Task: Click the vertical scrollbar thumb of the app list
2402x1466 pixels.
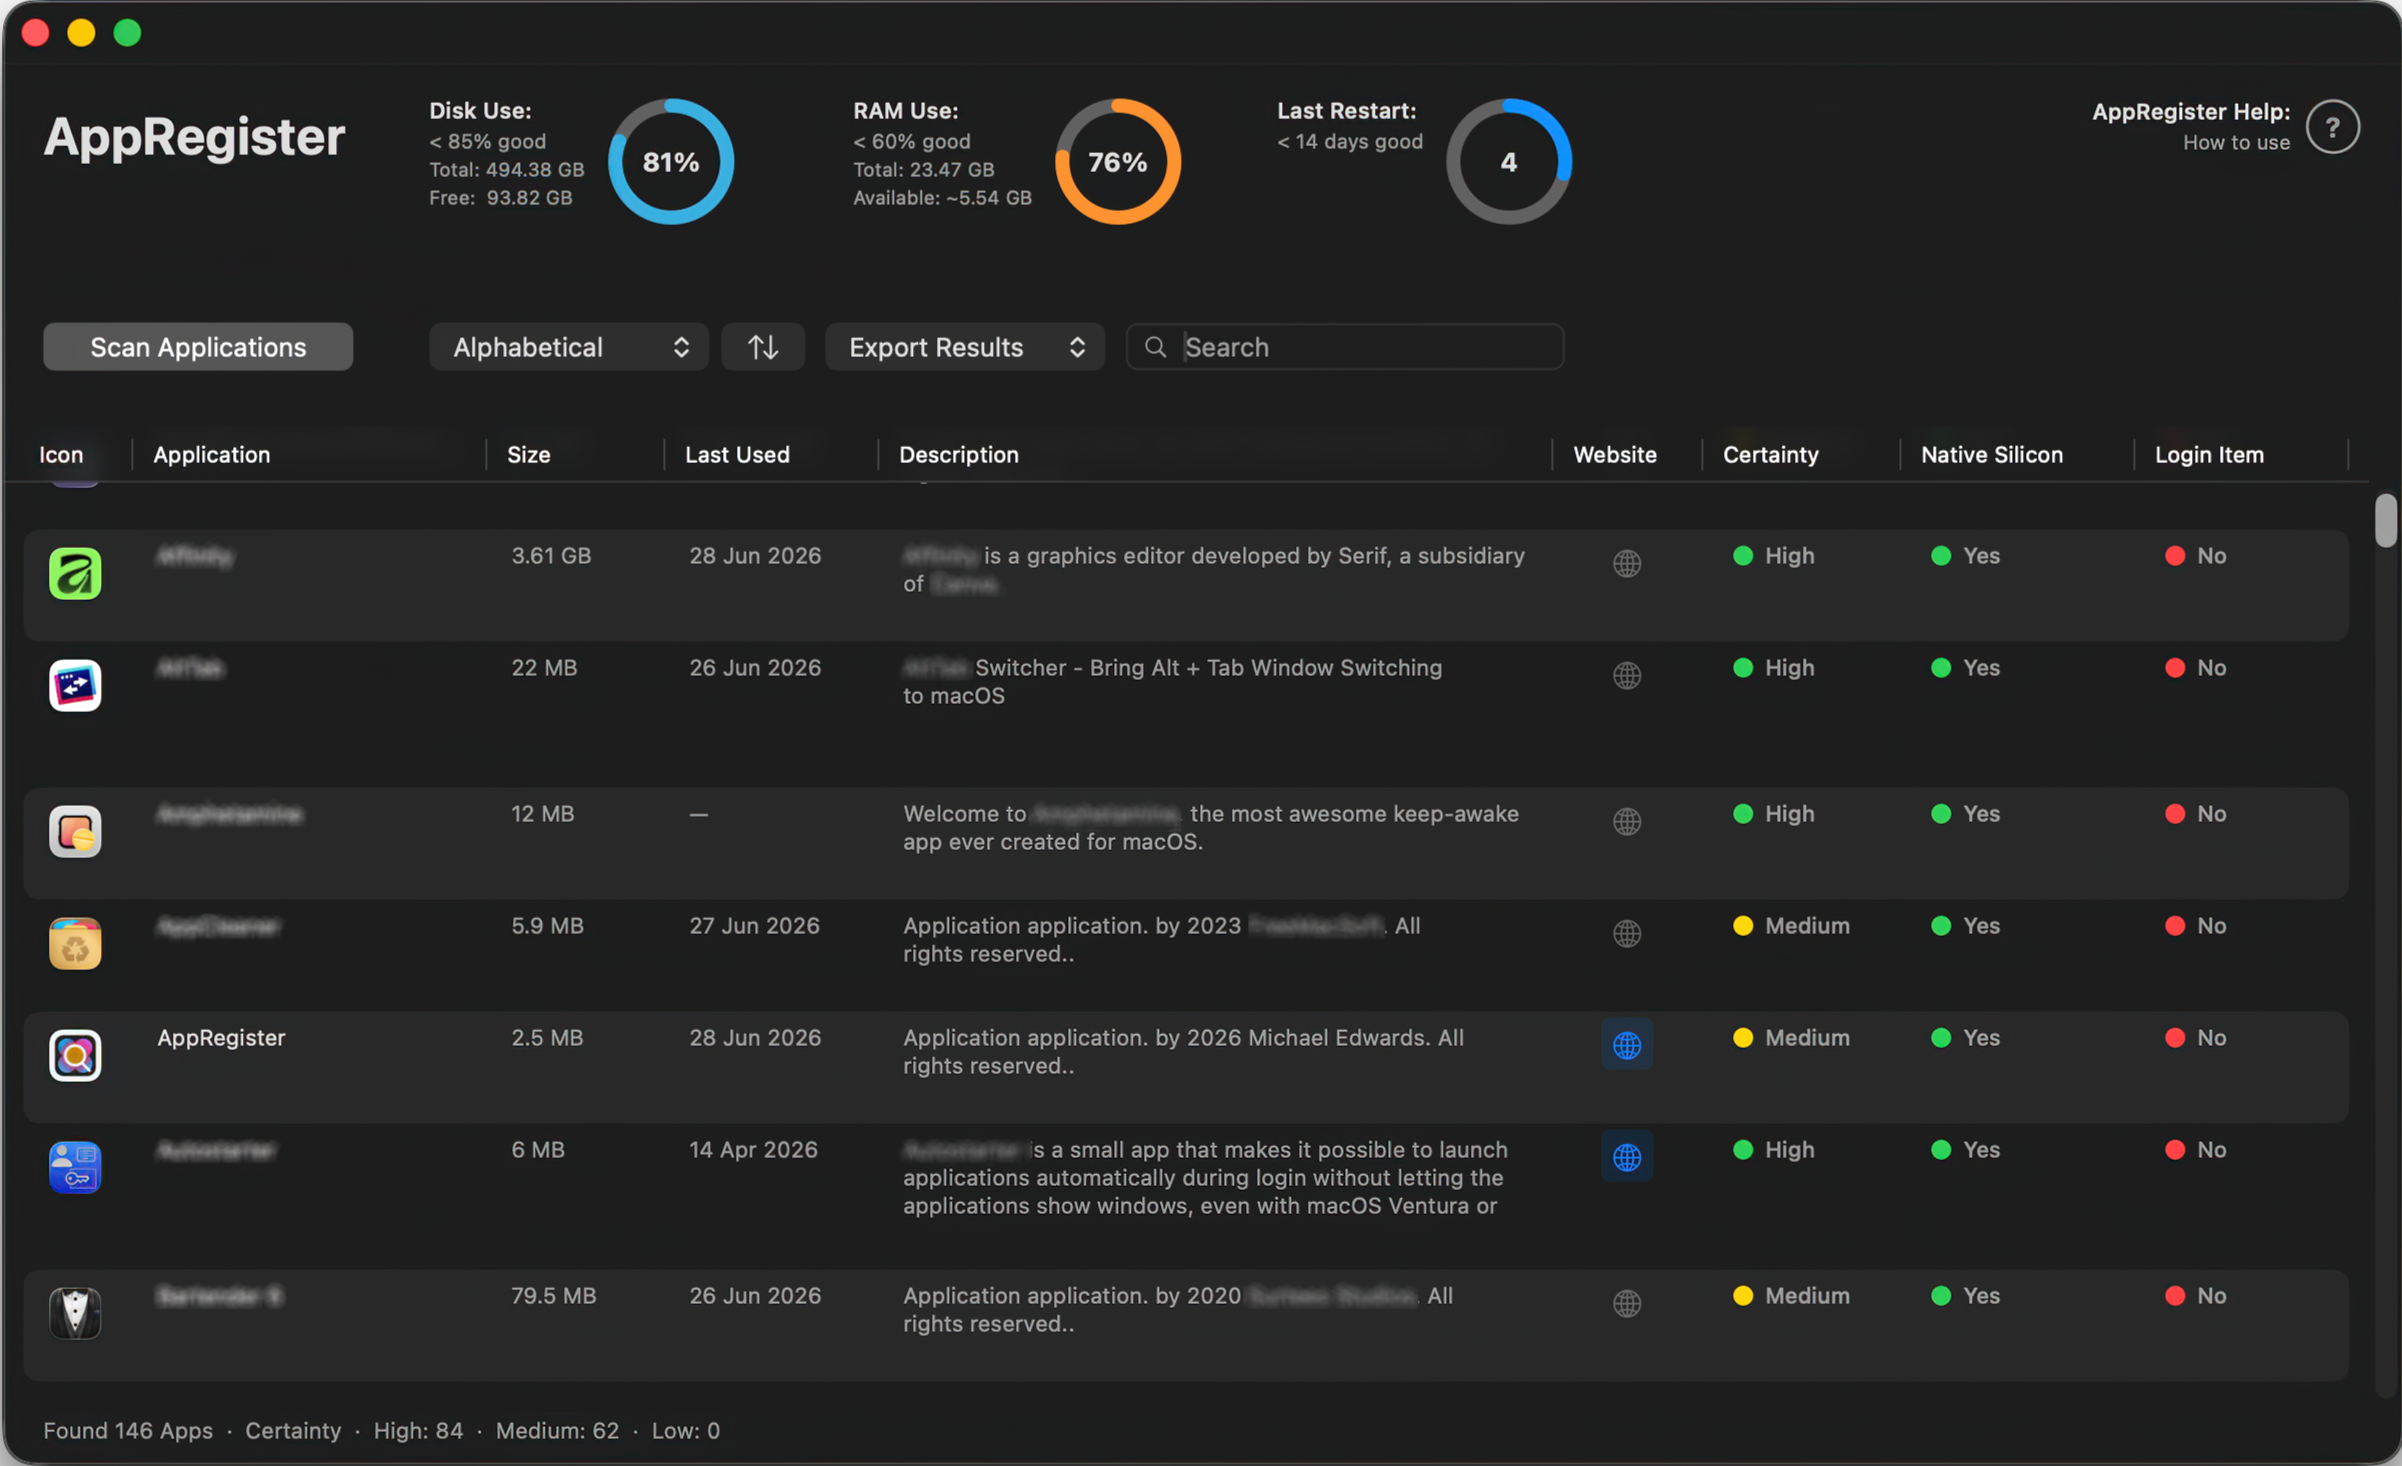Action: click(x=2386, y=520)
